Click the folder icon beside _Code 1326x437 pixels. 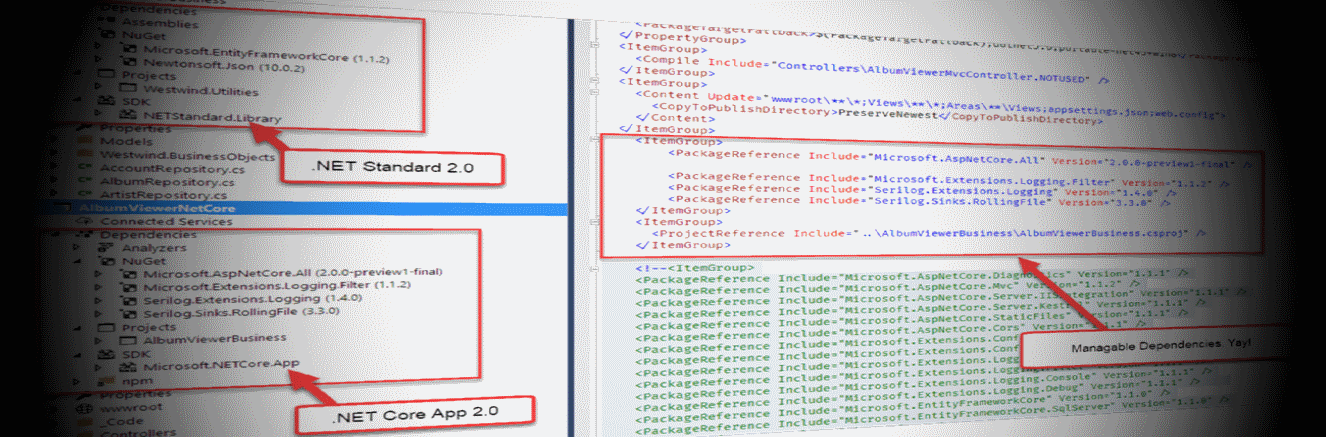coord(85,423)
